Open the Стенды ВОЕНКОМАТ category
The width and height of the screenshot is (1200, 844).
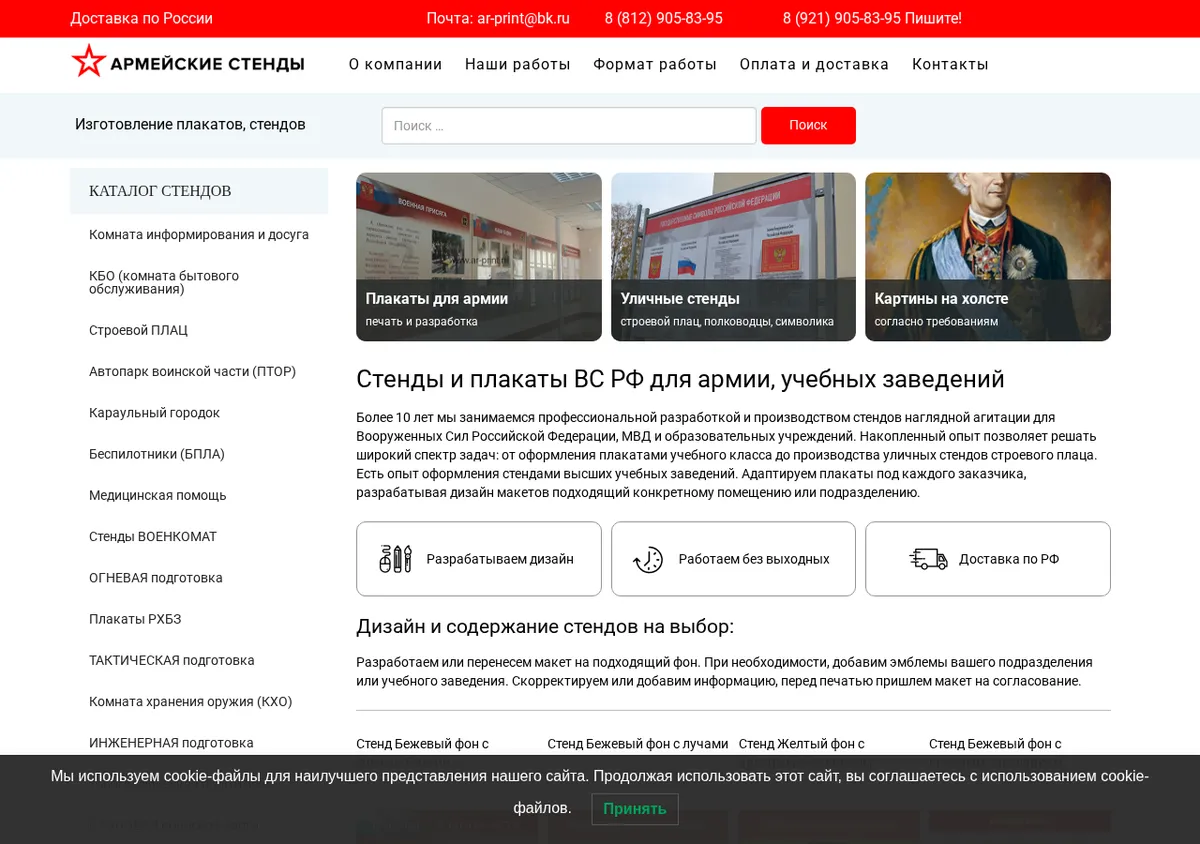point(153,536)
